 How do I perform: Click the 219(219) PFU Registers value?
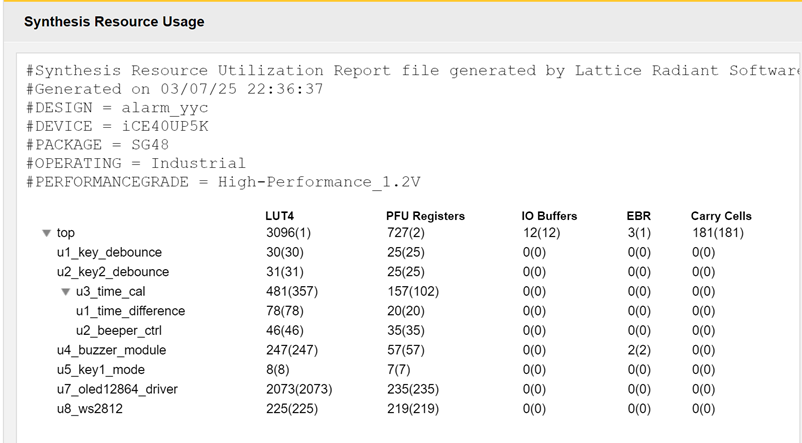pyautogui.click(x=413, y=409)
